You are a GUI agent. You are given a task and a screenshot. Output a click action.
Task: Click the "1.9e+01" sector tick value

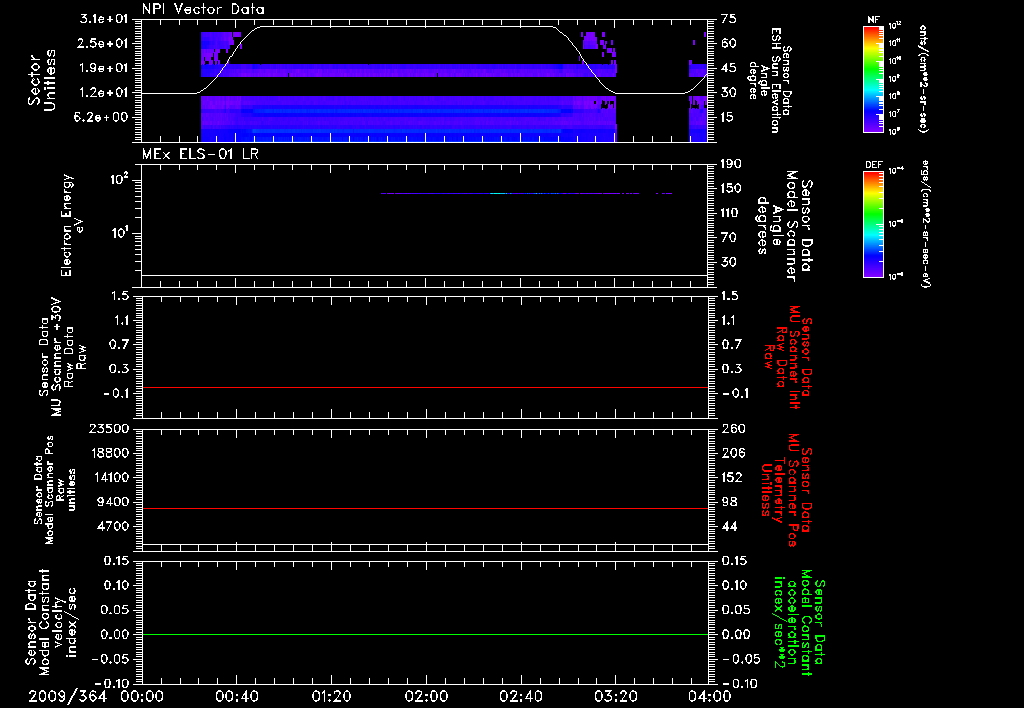[x=104, y=68]
